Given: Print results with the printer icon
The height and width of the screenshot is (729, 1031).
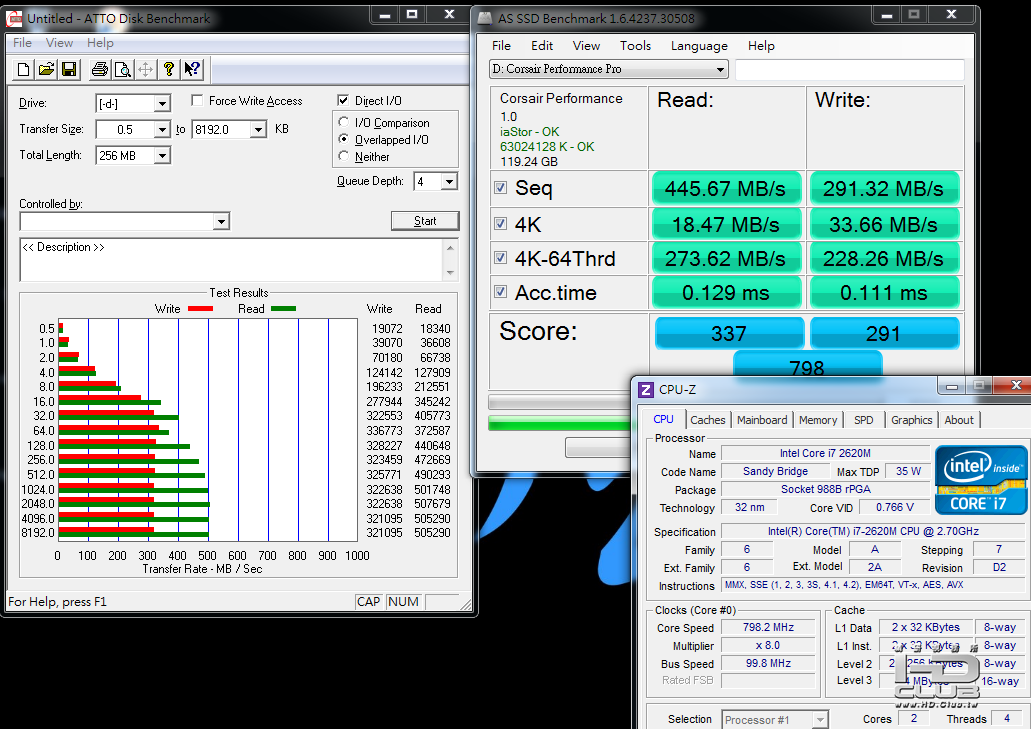Looking at the screenshot, I should pyautogui.click(x=99, y=69).
